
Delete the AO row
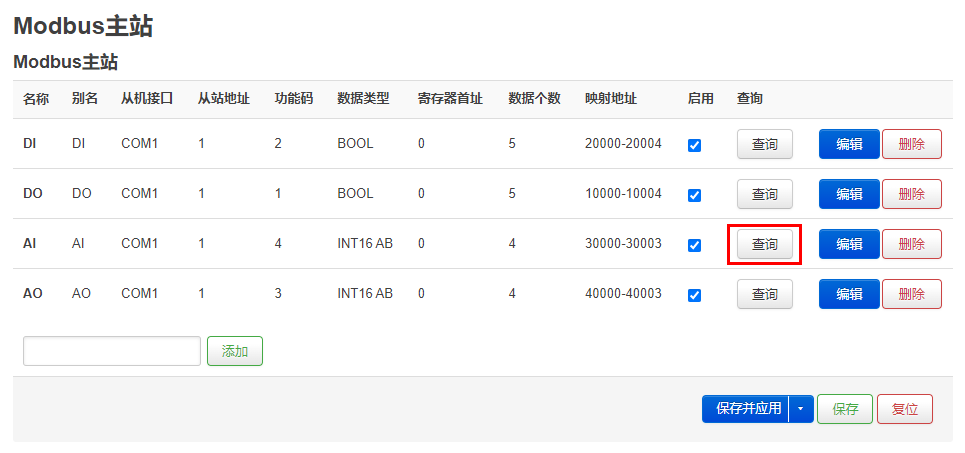[912, 294]
